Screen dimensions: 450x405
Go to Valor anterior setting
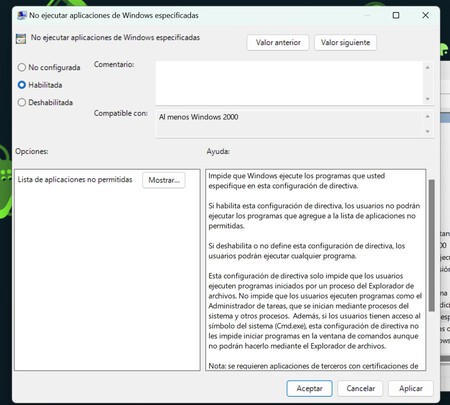click(x=278, y=43)
